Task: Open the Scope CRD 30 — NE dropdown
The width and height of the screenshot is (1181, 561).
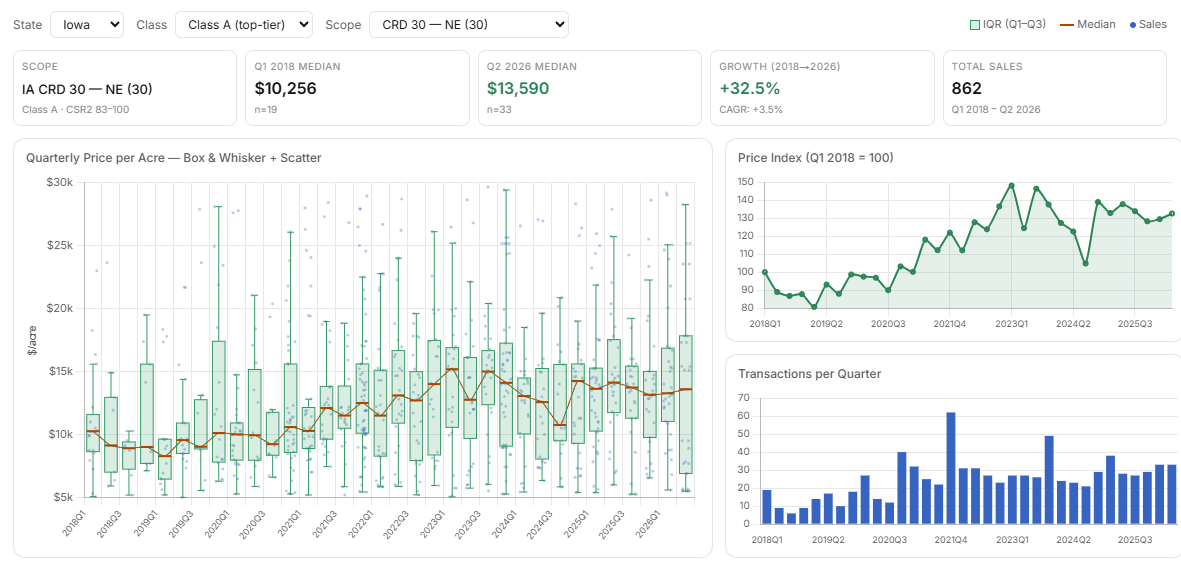Action: [468, 24]
